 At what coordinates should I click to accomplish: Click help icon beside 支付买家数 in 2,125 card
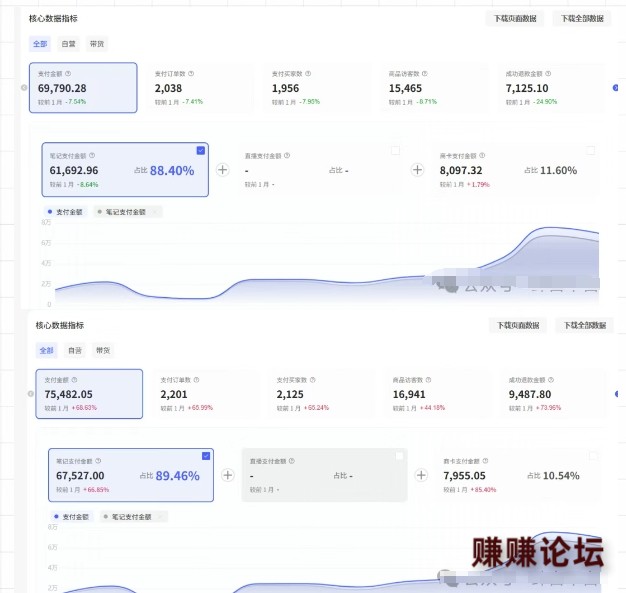point(313,380)
